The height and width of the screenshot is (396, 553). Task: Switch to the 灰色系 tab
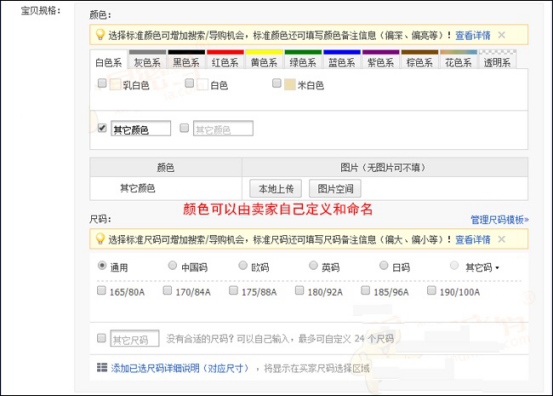pos(147,60)
